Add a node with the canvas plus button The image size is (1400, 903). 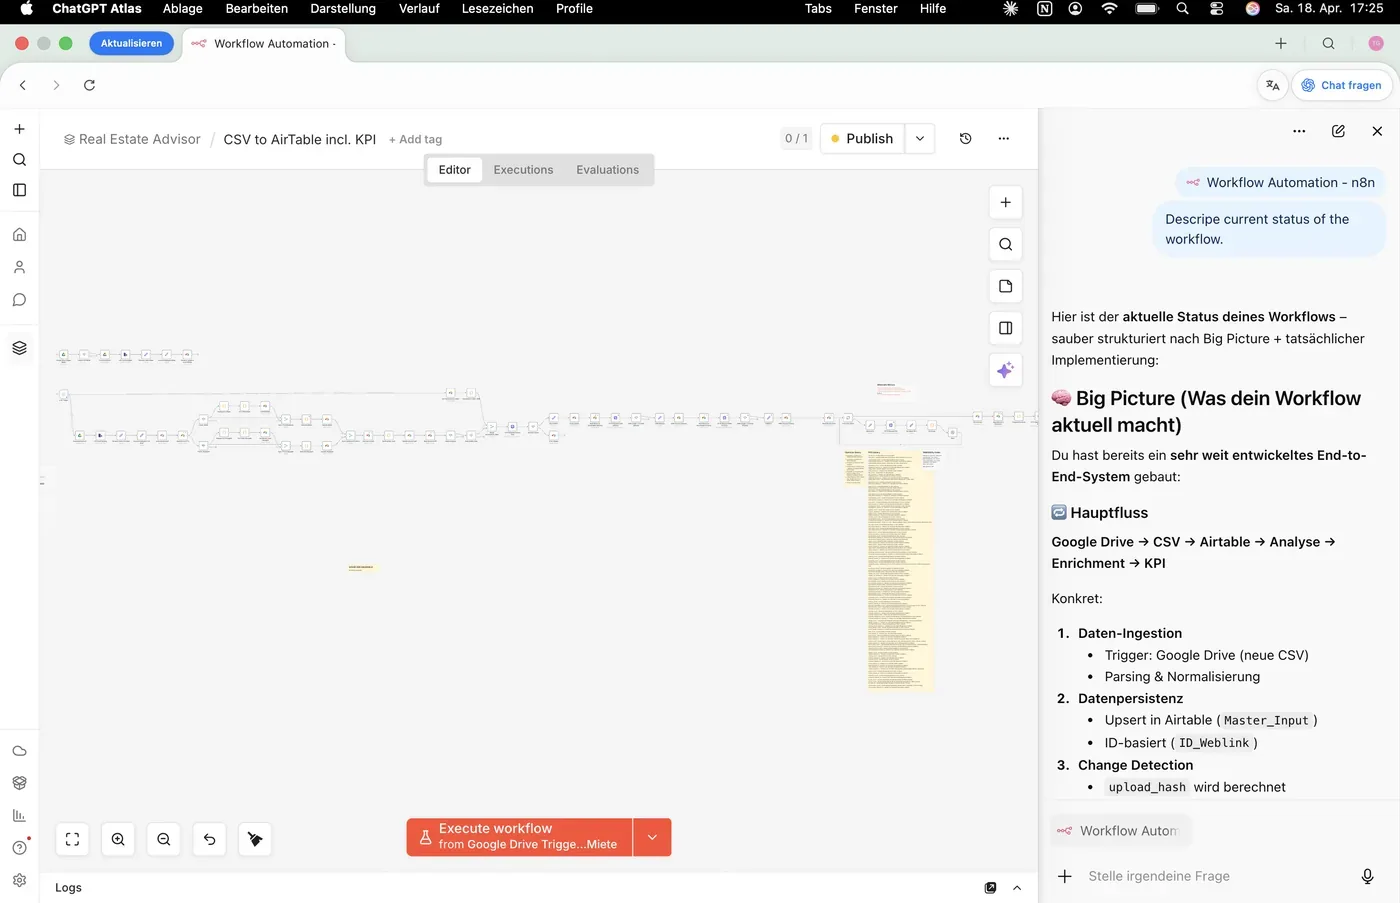point(1005,202)
